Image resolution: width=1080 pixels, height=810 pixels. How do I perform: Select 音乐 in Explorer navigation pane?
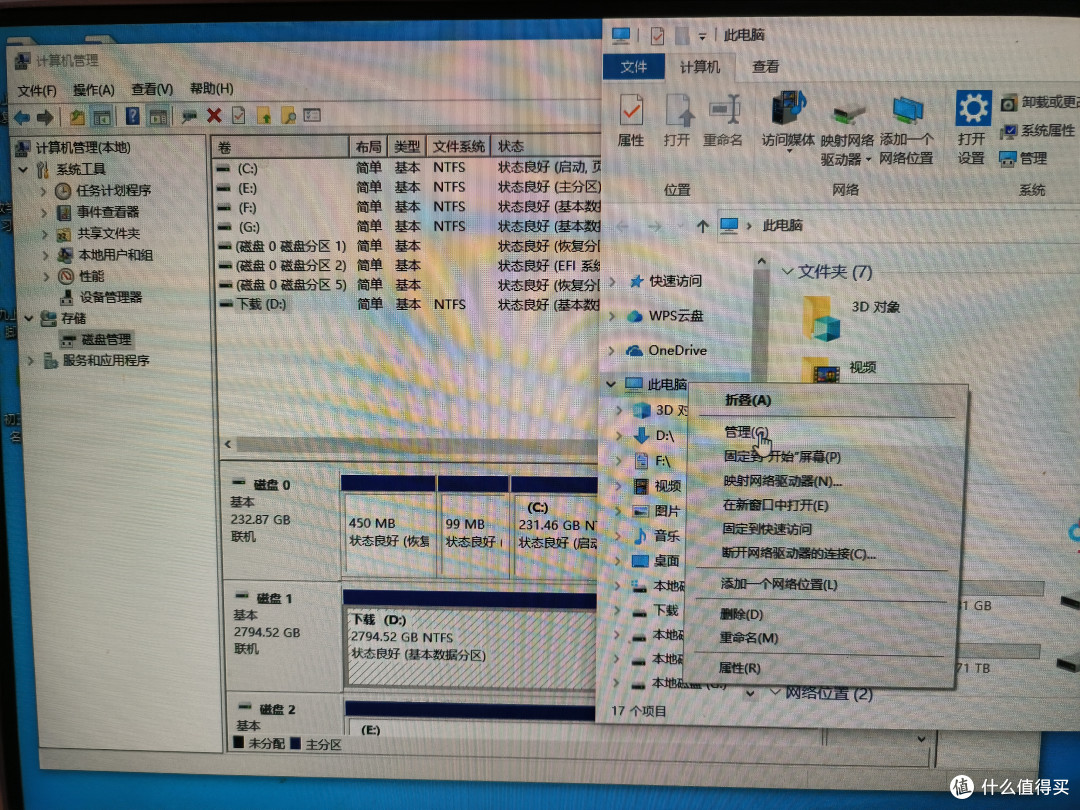click(657, 535)
